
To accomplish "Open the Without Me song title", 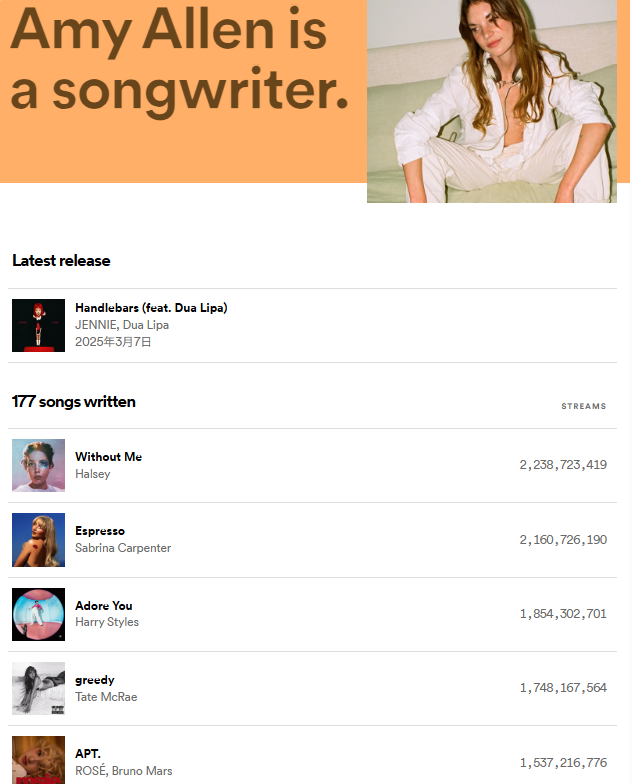I will coord(108,456).
